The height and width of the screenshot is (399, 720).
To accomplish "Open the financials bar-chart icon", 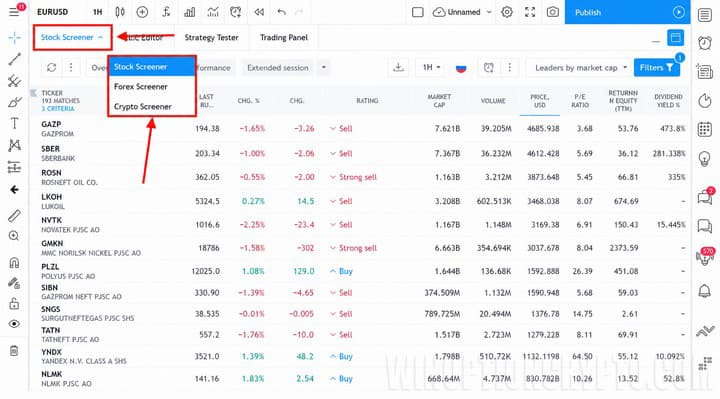I will tap(189, 12).
